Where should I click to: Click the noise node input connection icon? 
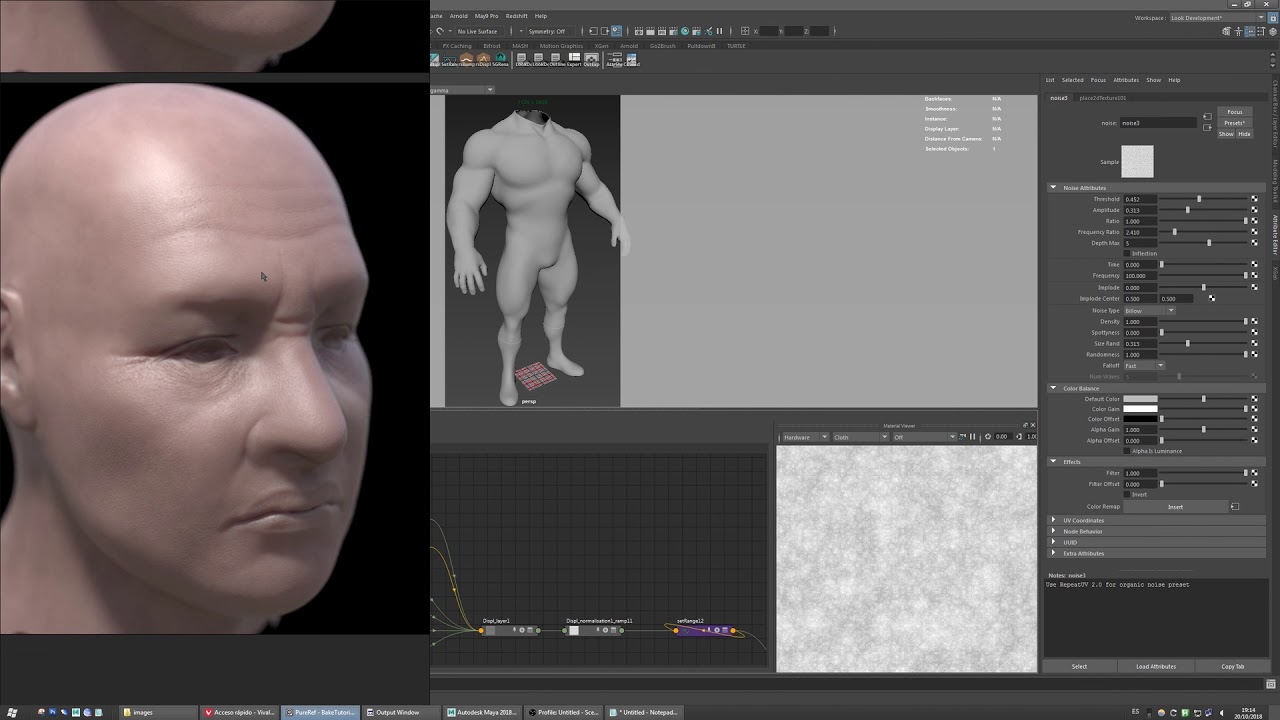(x=1207, y=116)
